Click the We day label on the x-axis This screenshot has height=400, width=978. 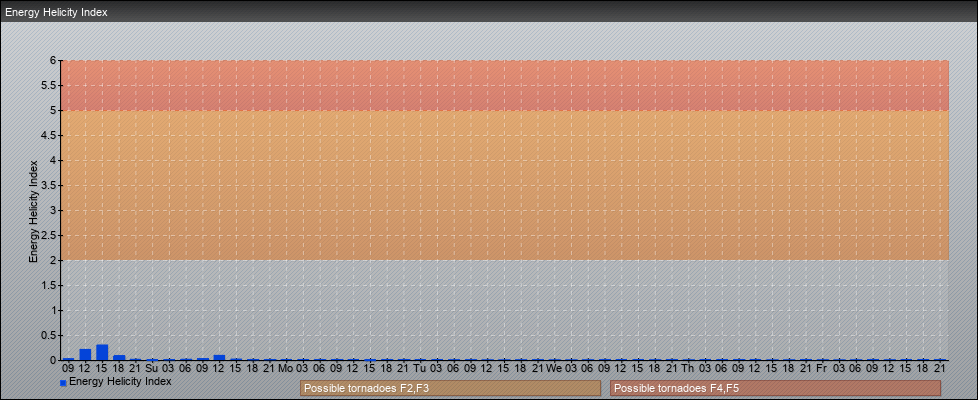click(554, 368)
